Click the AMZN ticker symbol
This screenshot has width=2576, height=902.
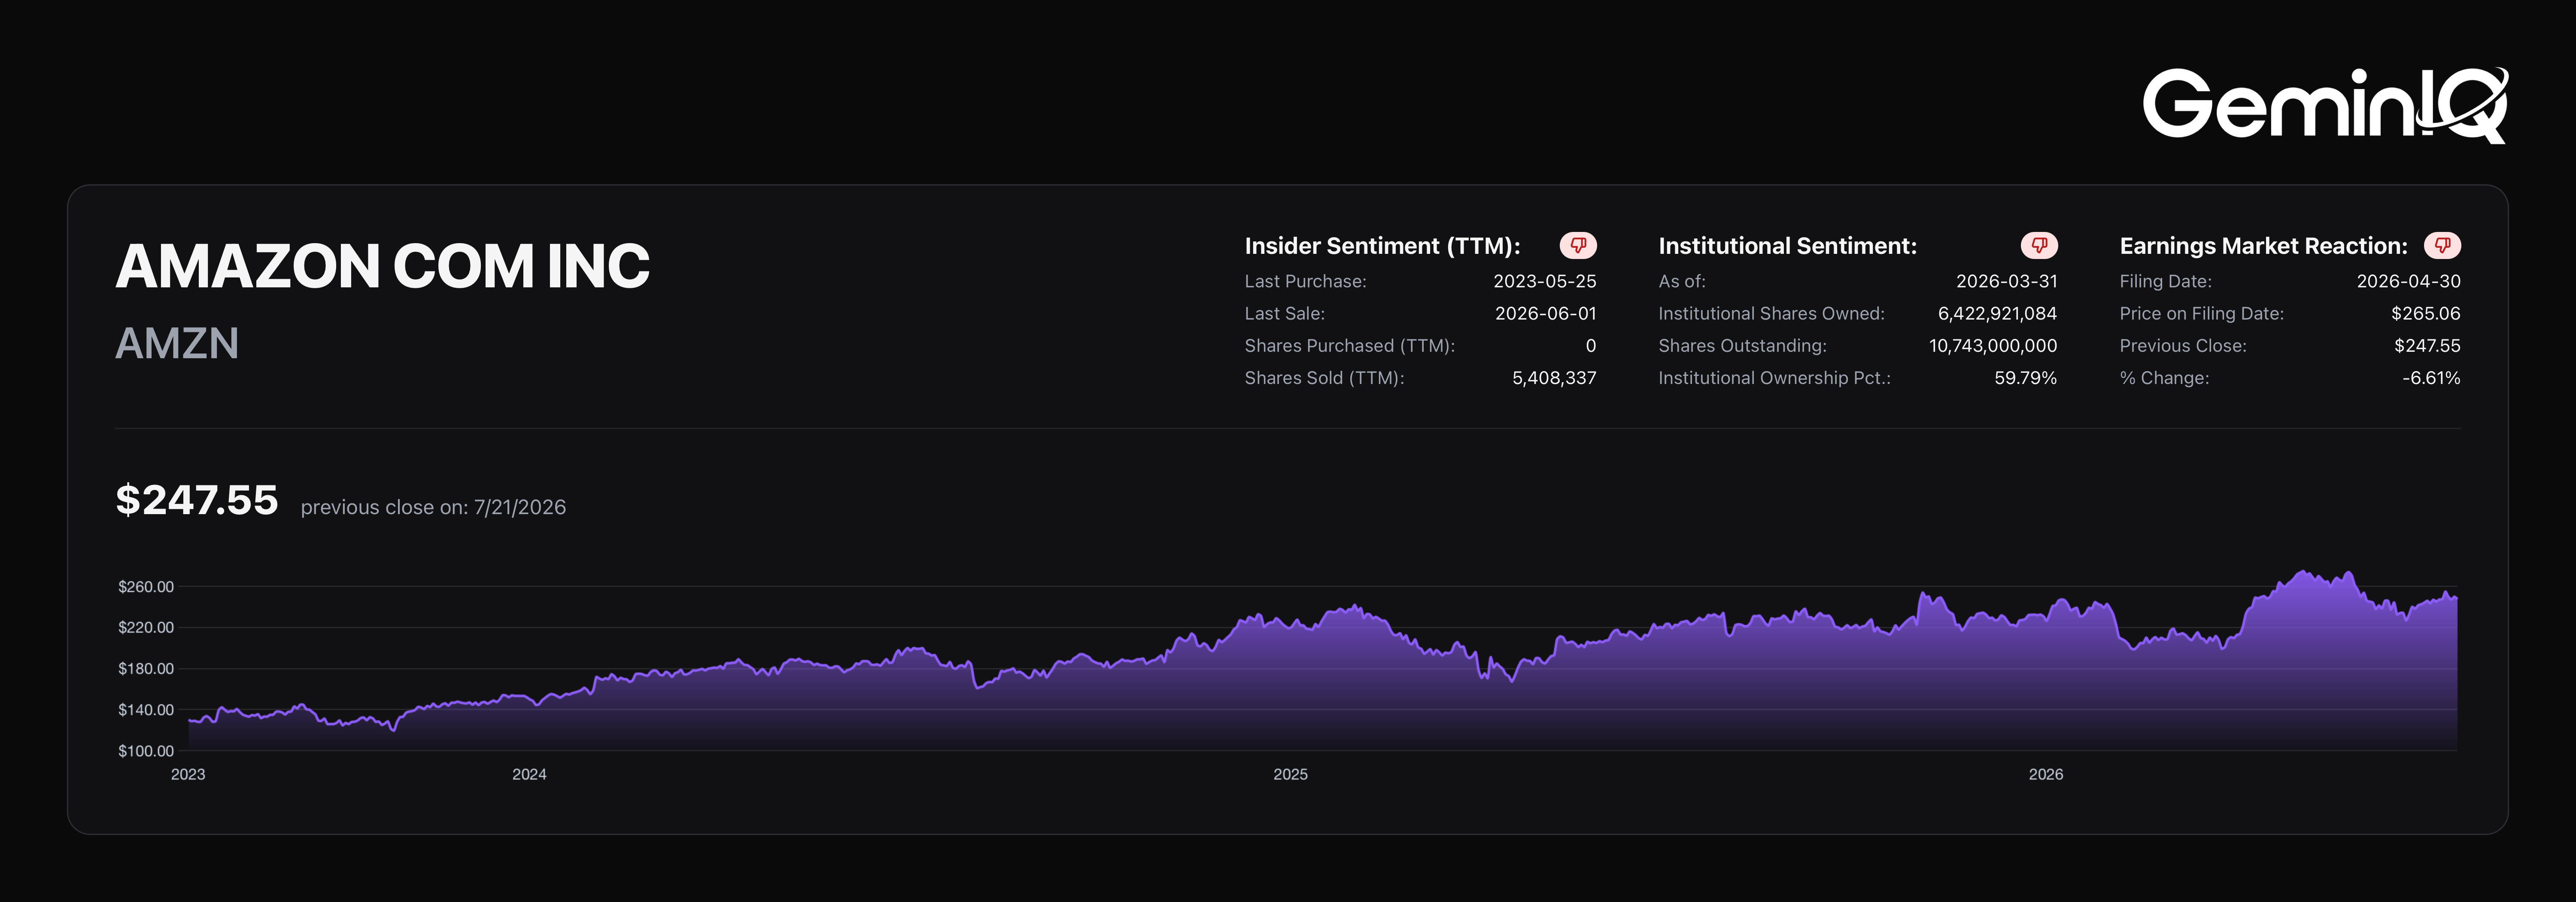(x=177, y=343)
